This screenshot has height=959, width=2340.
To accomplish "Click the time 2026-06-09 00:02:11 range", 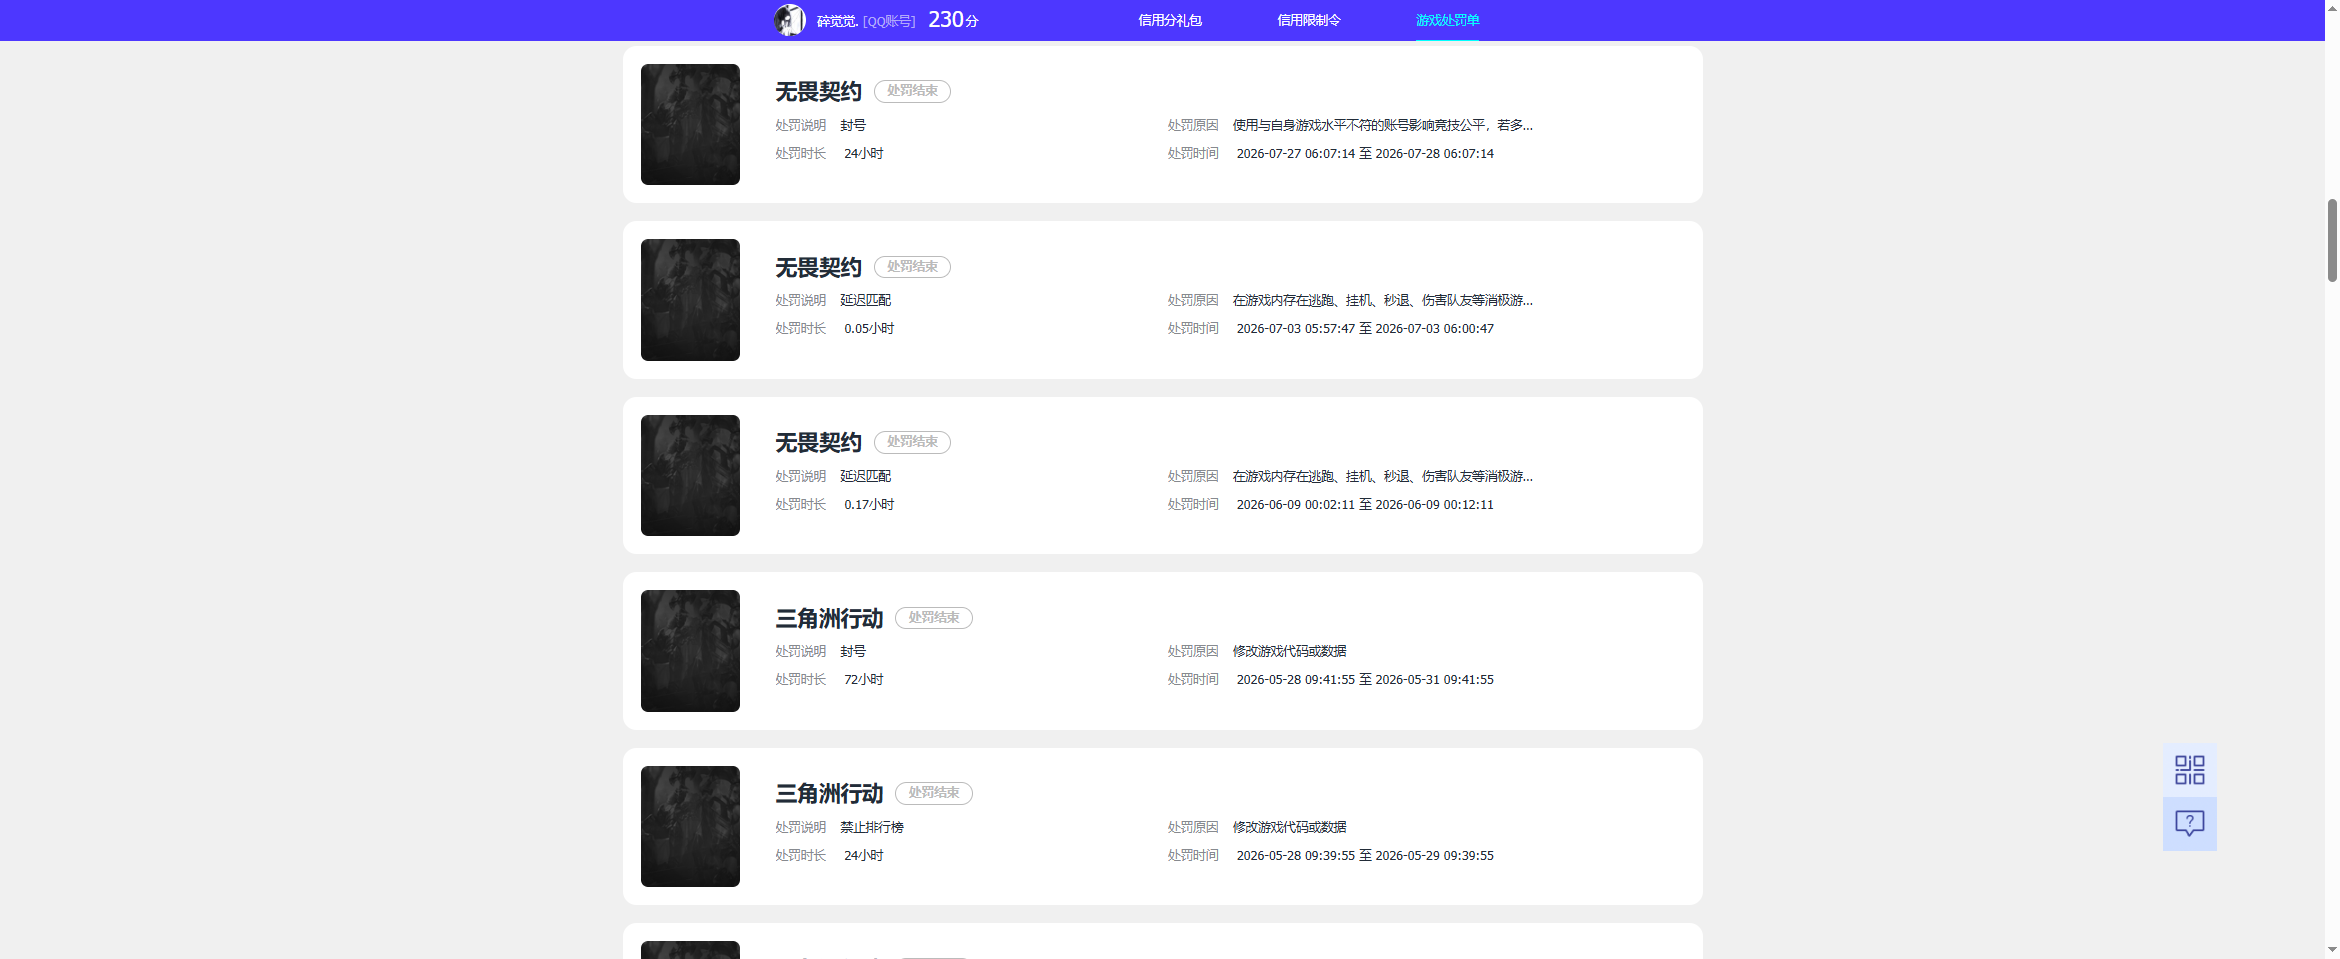I will click(1365, 504).
